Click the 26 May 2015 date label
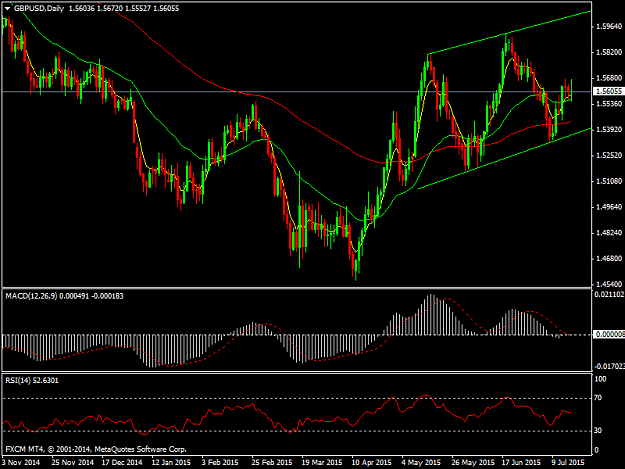Viewport: 625px width, 469px height. coord(473,463)
